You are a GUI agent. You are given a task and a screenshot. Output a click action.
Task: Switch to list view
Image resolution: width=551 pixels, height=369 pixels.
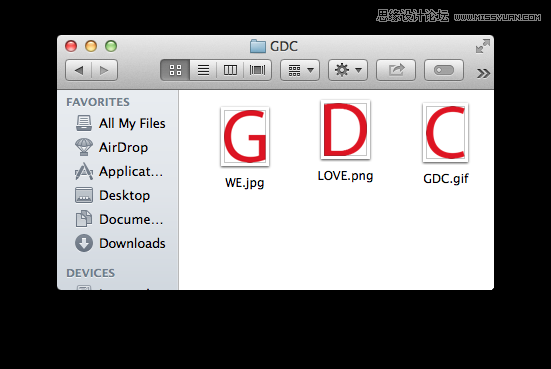(203, 70)
